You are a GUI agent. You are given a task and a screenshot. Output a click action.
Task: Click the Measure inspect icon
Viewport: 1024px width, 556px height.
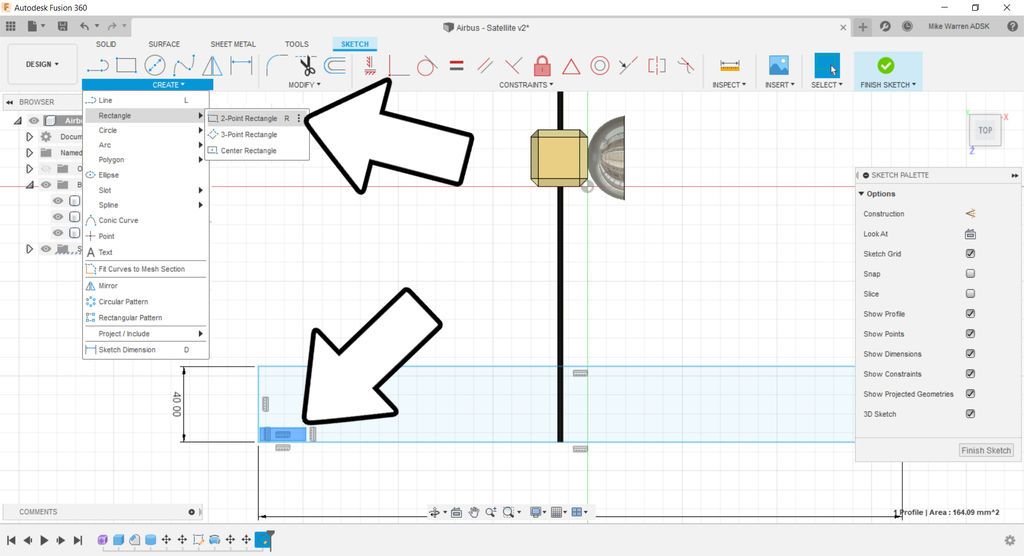click(x=729, y=65)
